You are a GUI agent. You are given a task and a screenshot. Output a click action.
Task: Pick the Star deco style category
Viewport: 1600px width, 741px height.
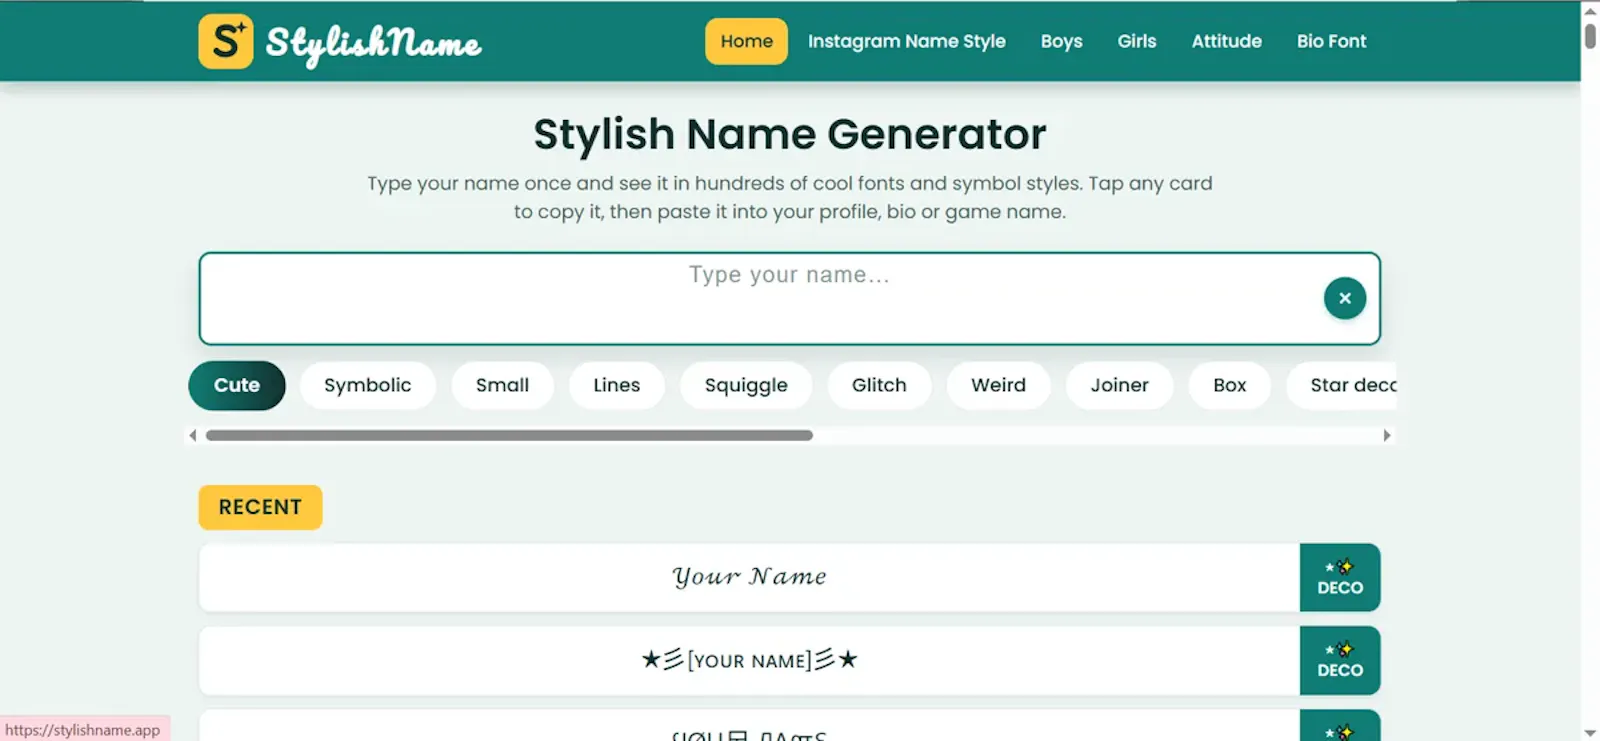click(x=1341, y=385)
